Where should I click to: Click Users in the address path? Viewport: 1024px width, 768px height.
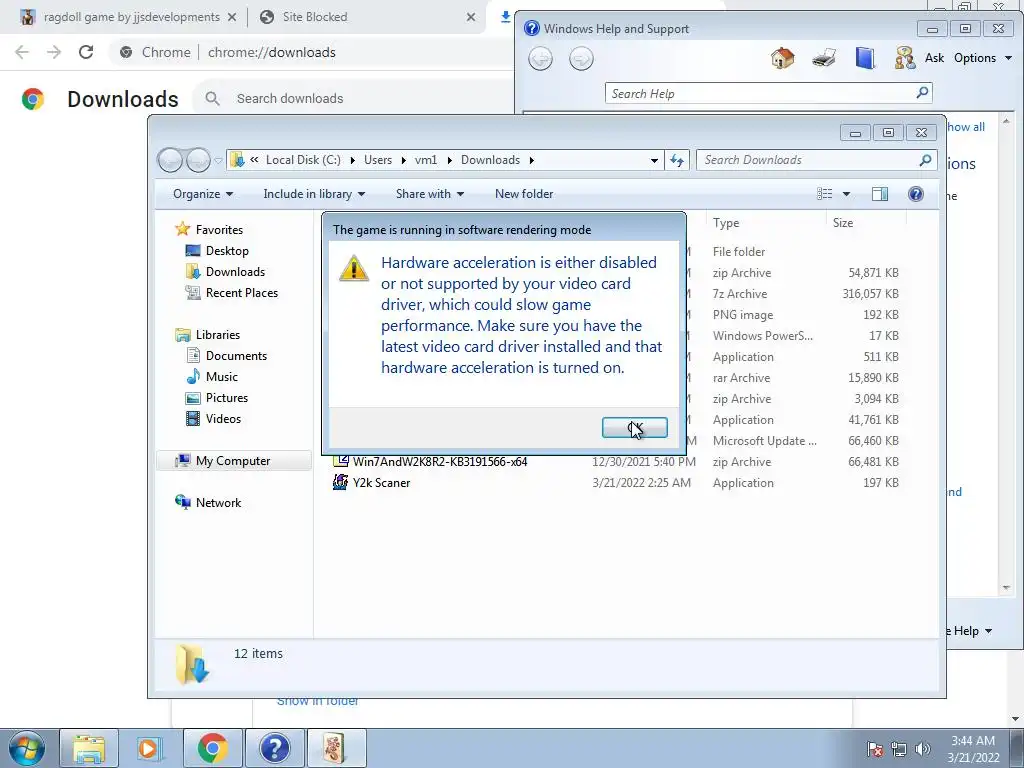377,160
